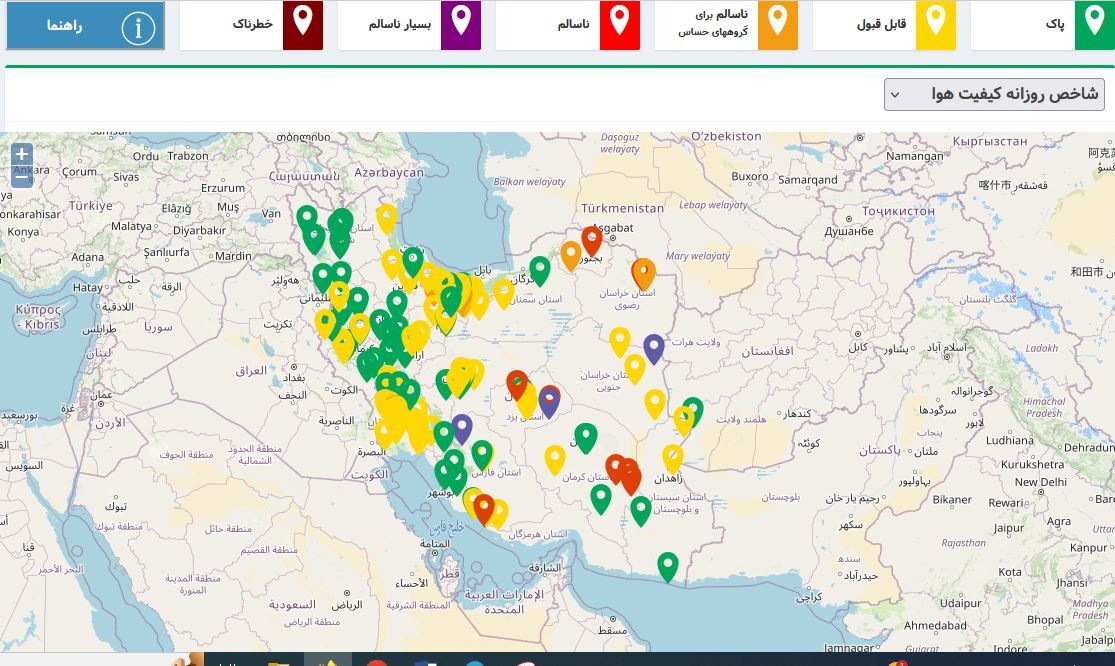Click the red ناسالم legend pin icon

point(620,22)
